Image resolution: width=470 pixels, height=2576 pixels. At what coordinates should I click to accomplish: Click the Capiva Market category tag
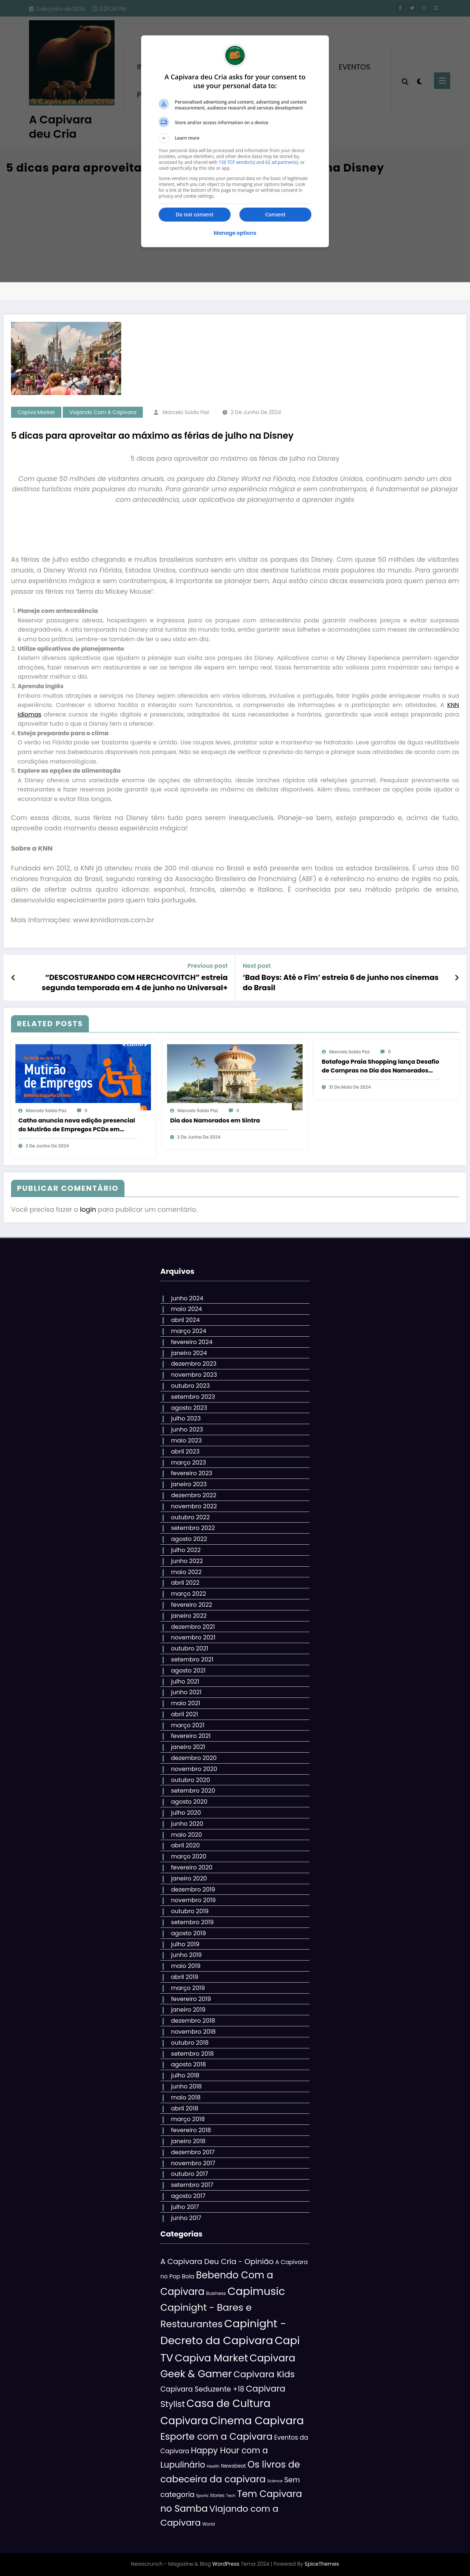[36, 412]
